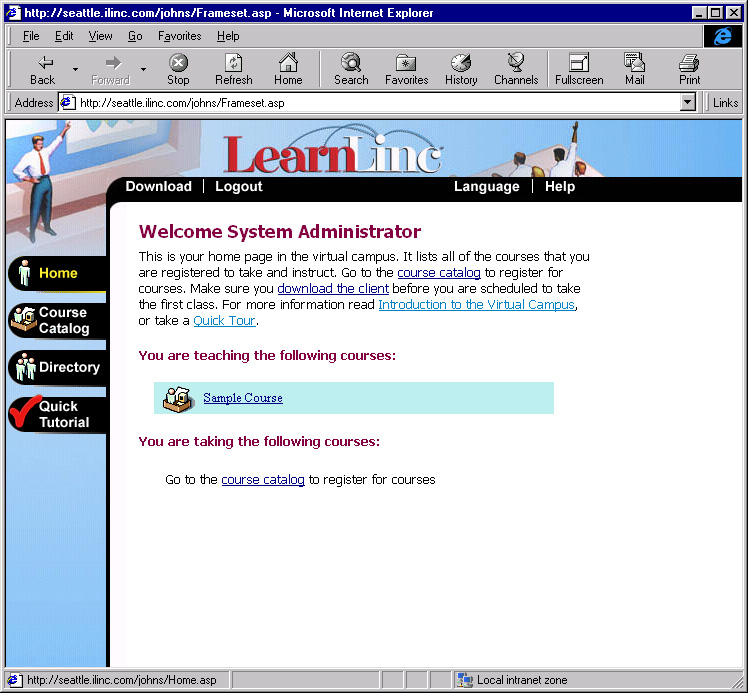Open the Favorites menu
748x693 pixels.
pyautogui.click(x=179, y=36)
